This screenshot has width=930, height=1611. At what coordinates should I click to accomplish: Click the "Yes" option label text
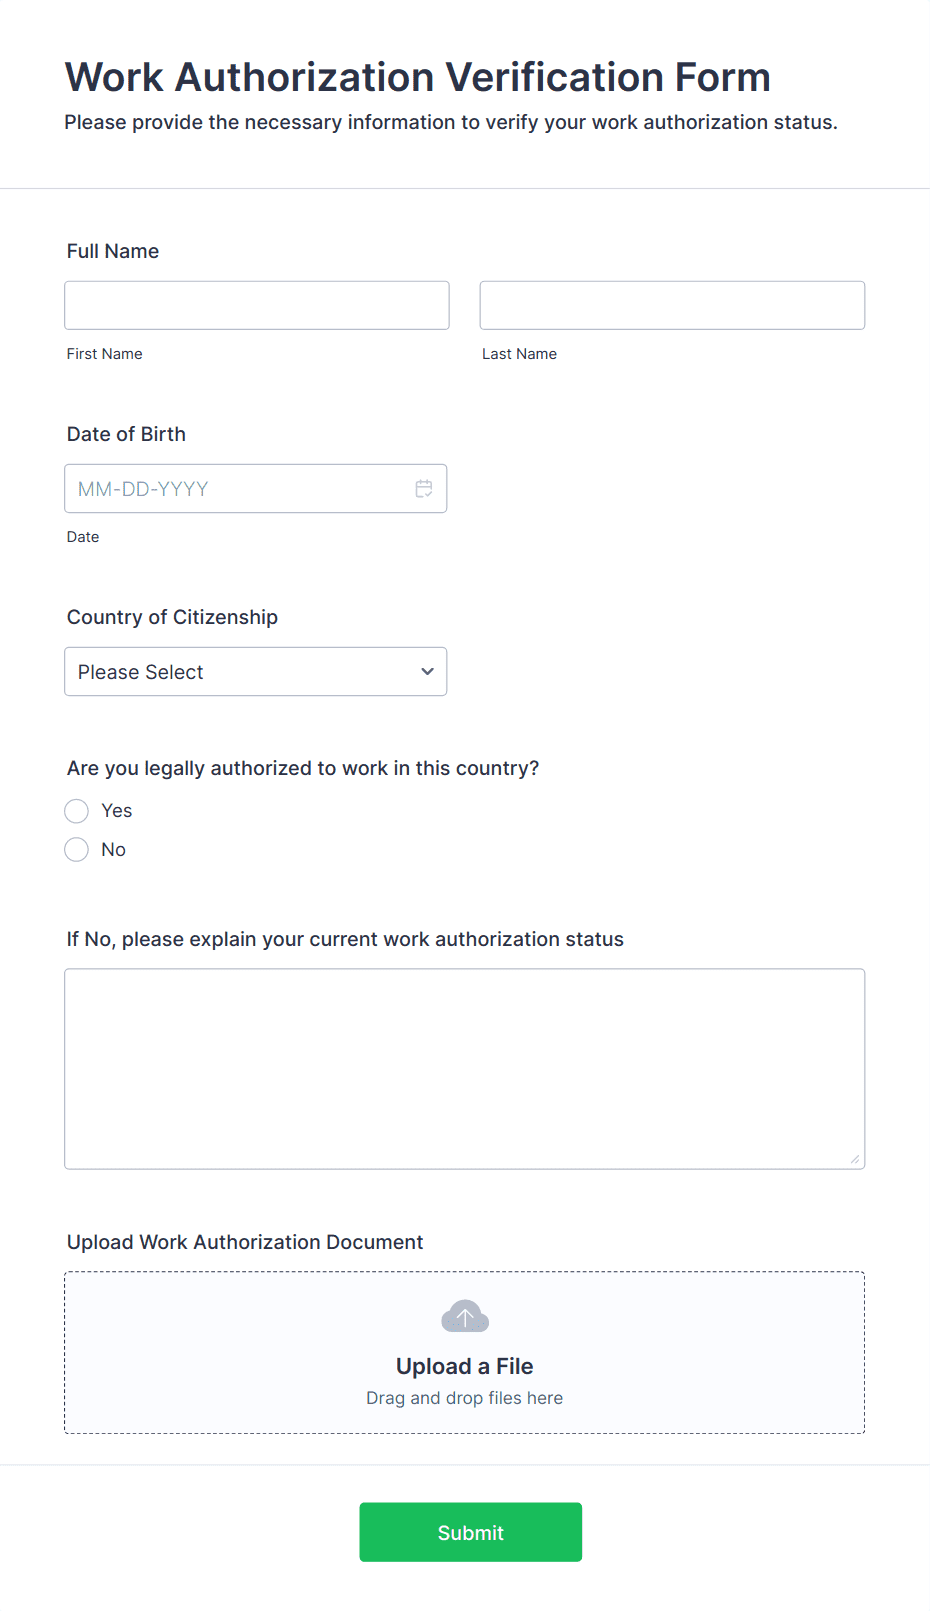(x=117, y=811)
